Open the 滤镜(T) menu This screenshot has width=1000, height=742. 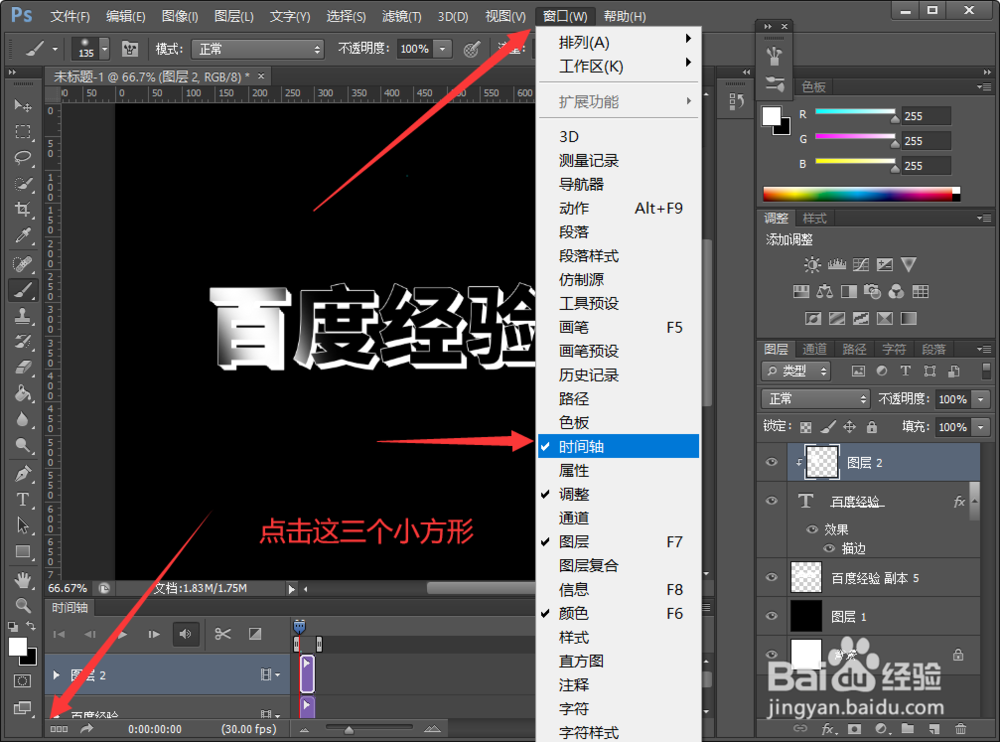[x=401, y=16]
